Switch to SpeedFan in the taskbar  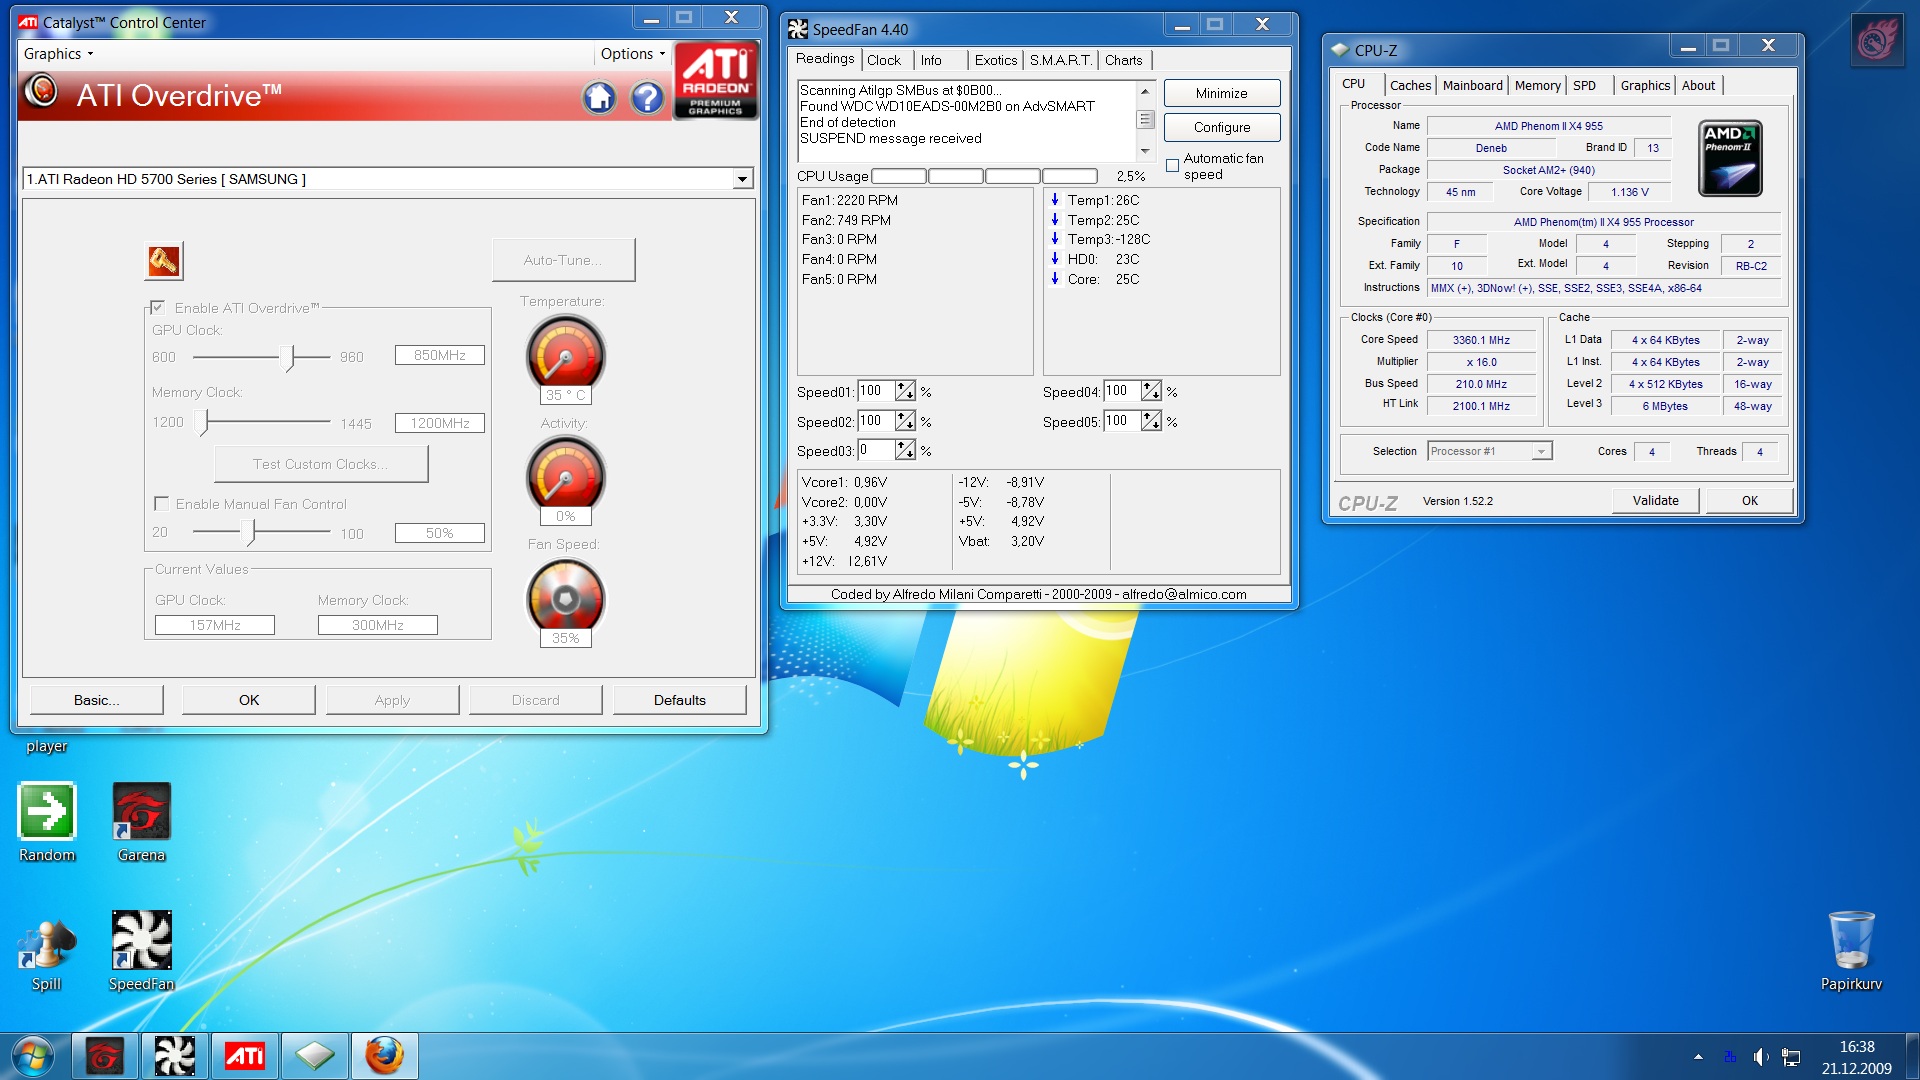(x=174, y=1056)
